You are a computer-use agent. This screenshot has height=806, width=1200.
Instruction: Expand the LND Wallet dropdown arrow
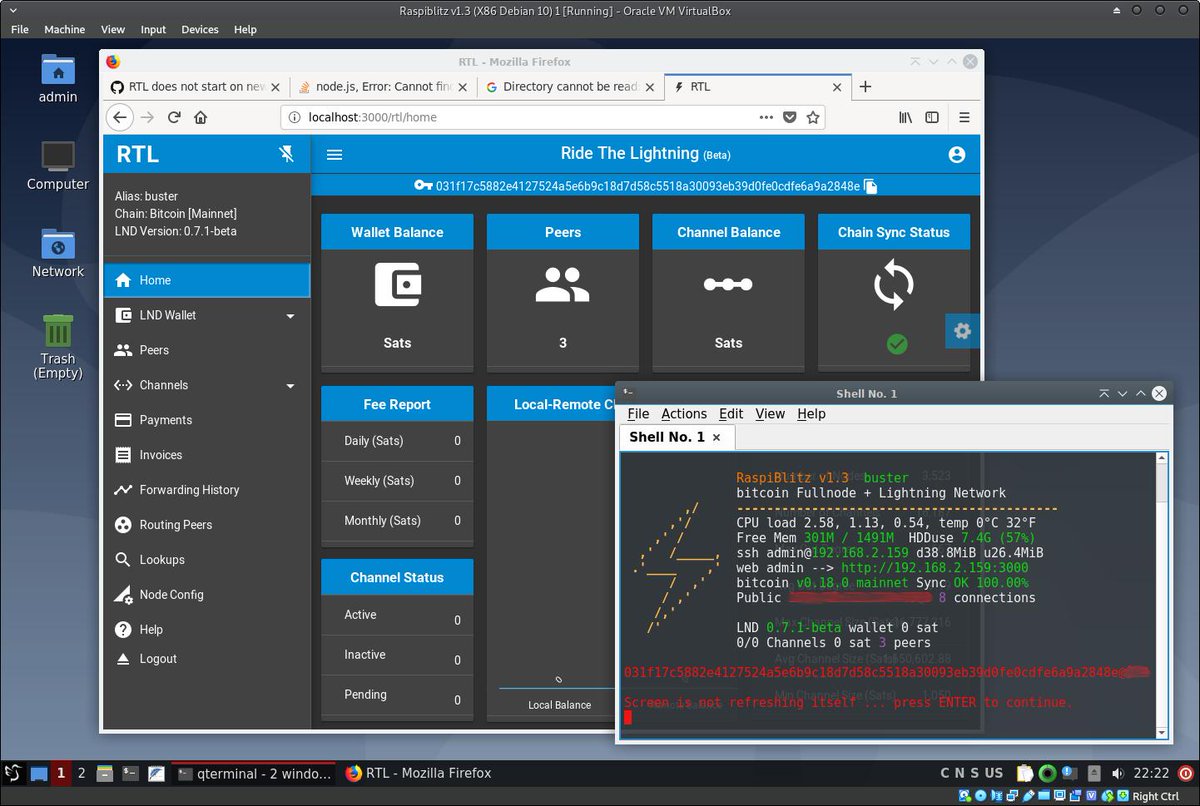[x=291, y=316]
